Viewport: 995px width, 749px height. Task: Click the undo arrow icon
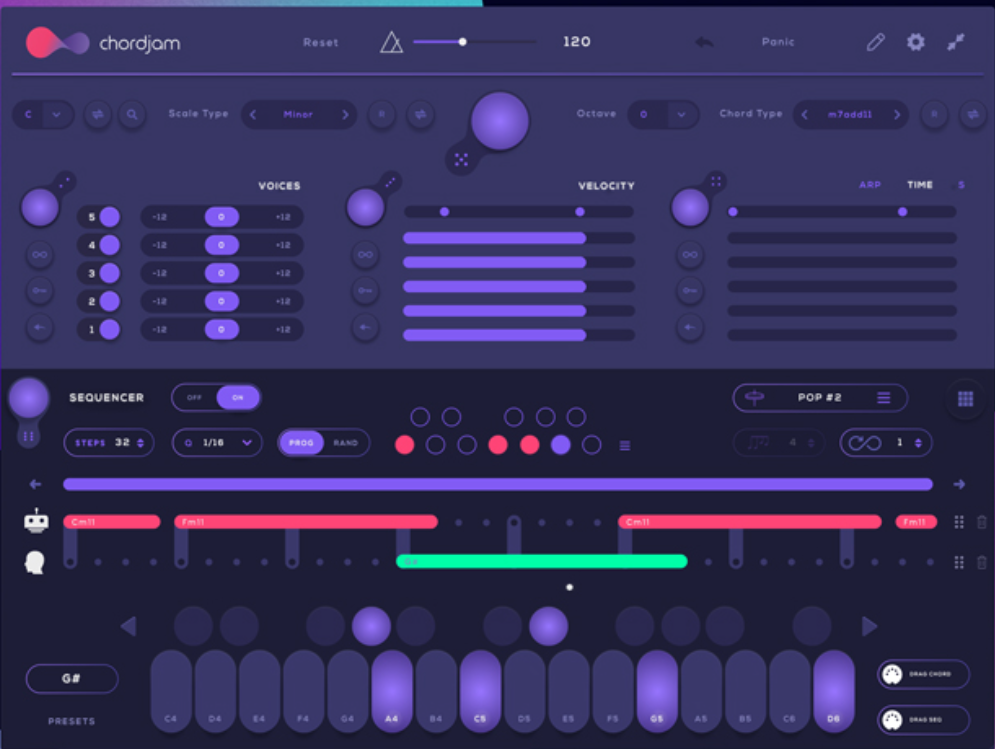click(704, 42)
